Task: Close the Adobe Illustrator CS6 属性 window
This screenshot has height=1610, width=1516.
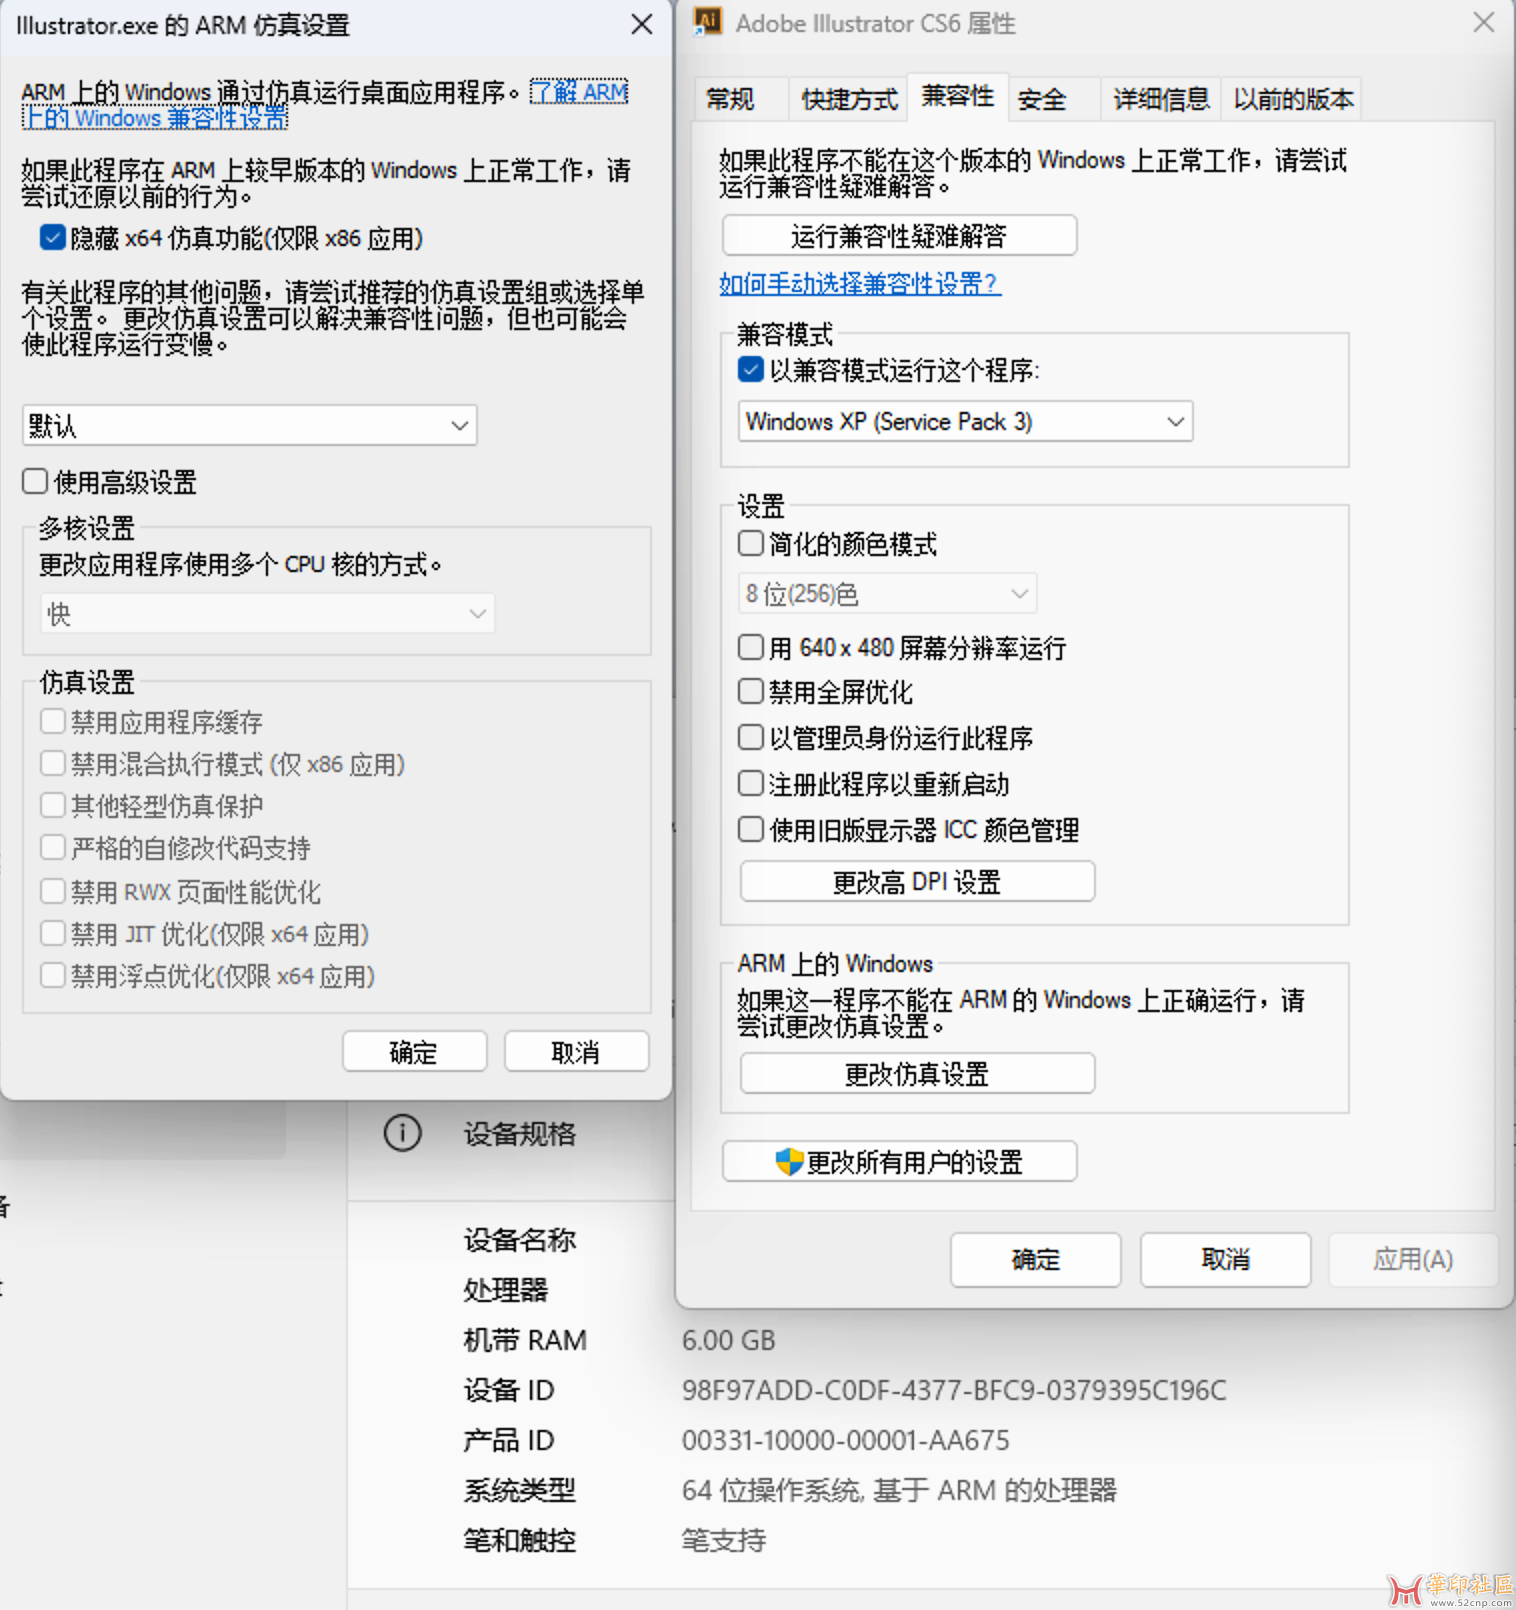Action: (1484, 22)
